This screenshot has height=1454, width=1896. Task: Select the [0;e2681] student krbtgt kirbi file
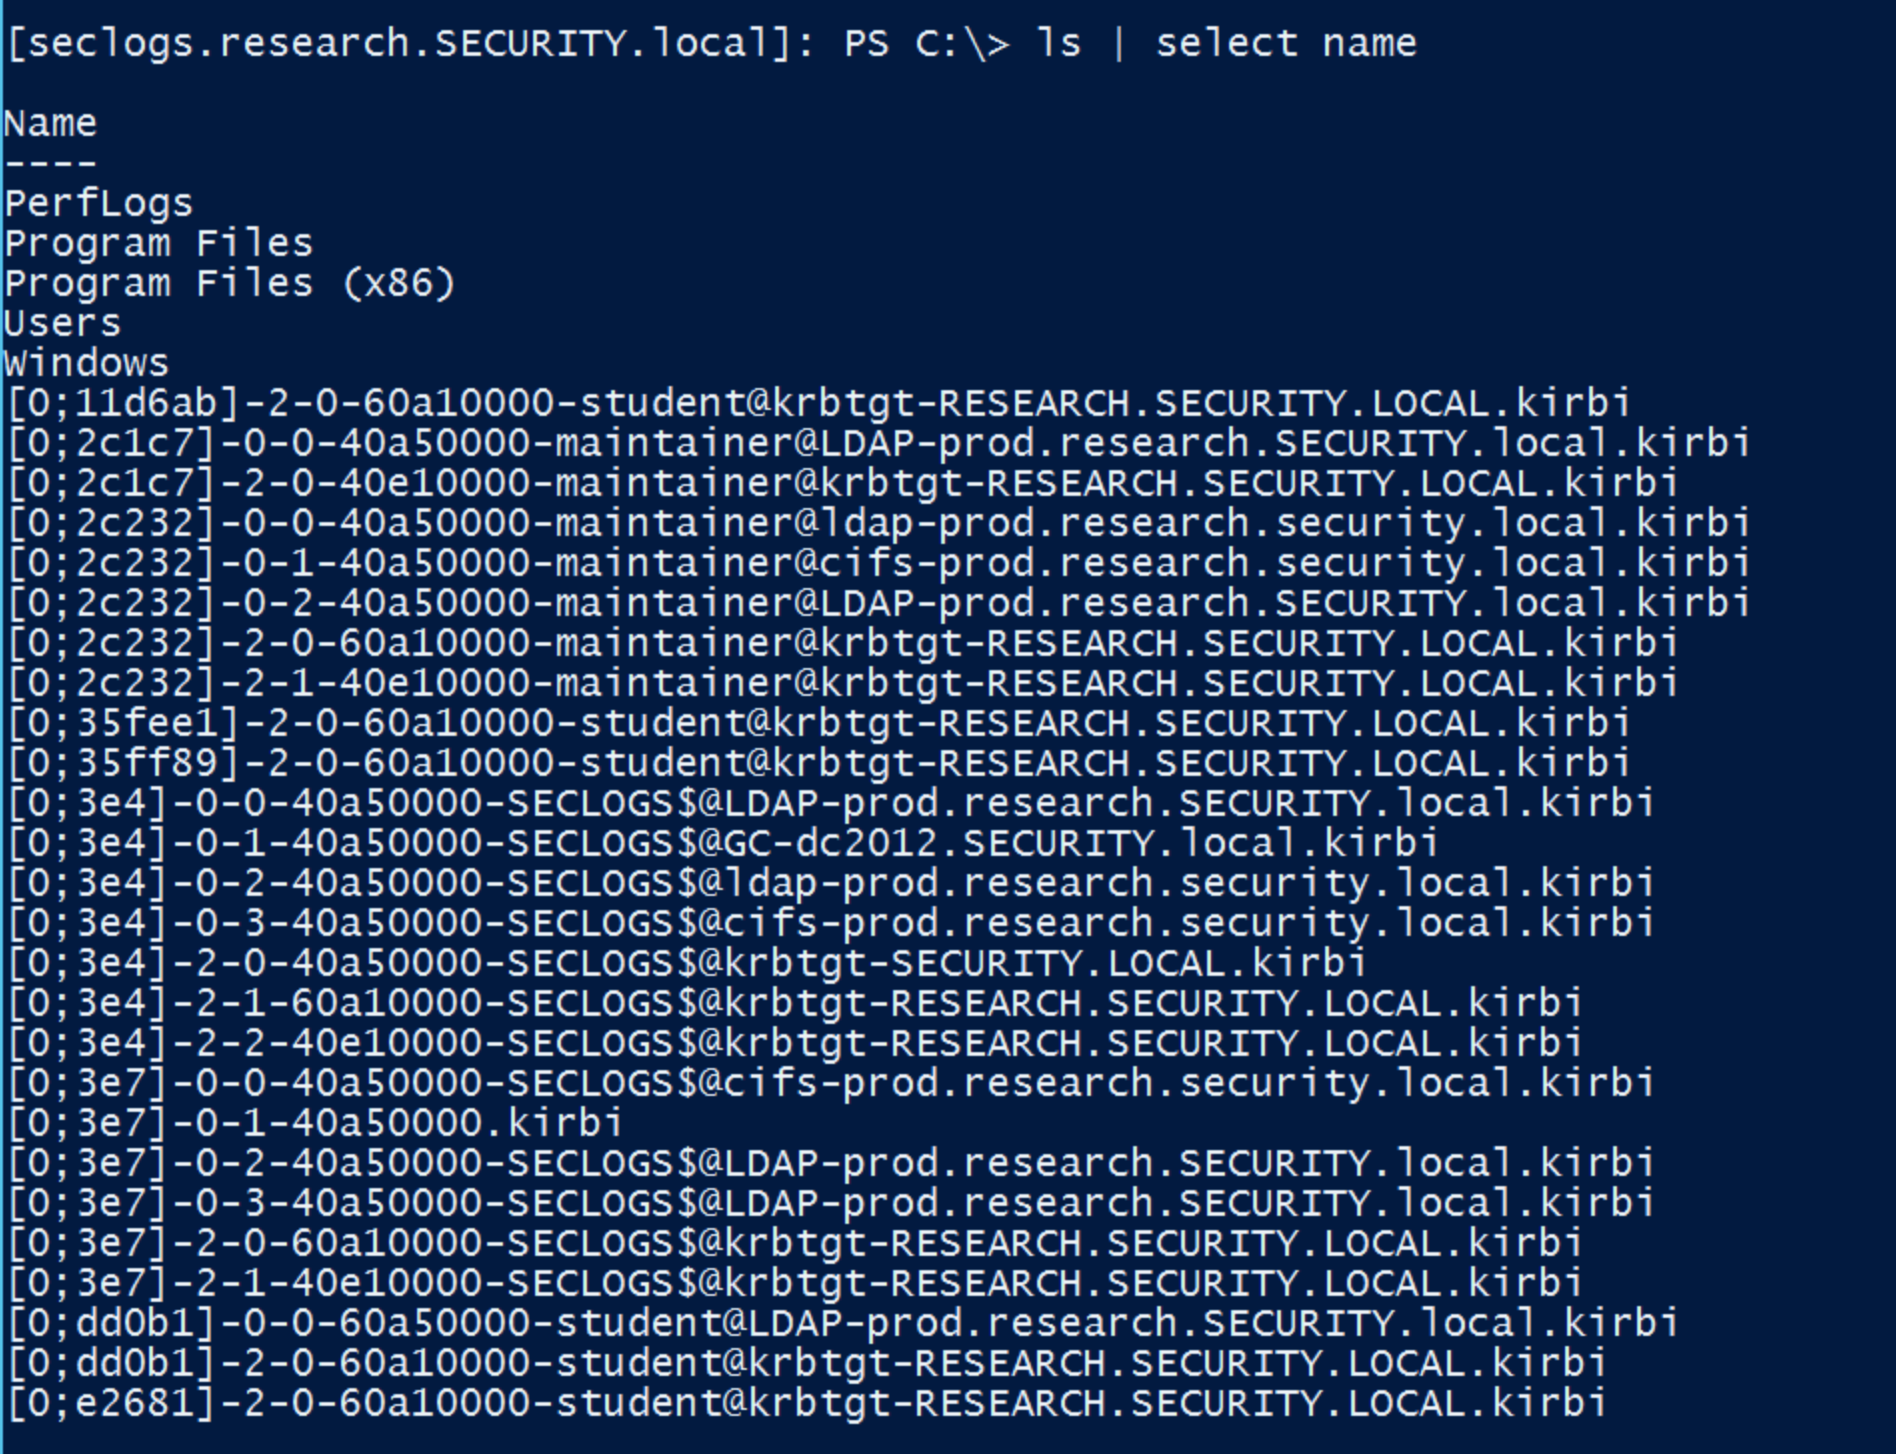tap(806, 1403)
